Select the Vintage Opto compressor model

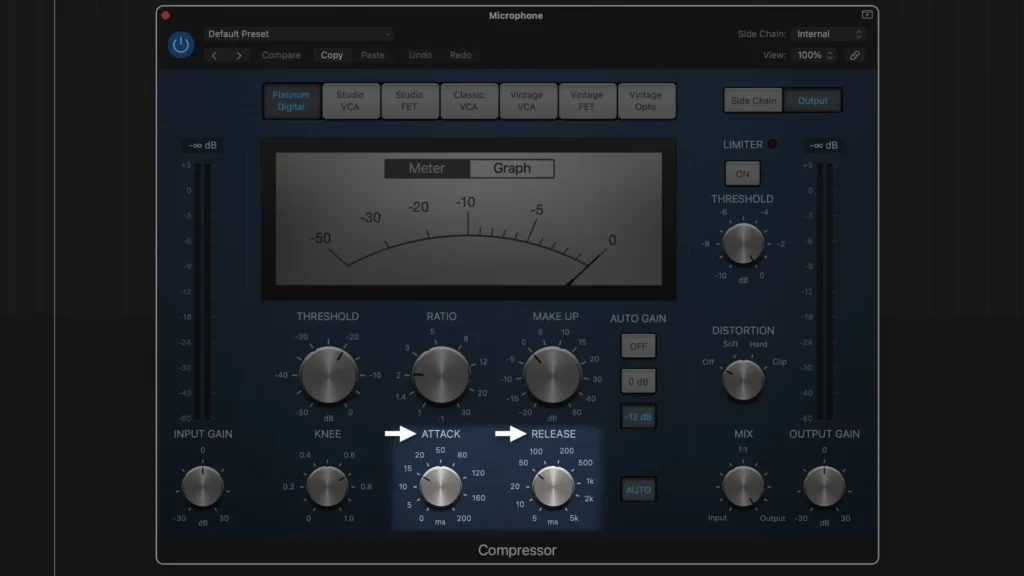click(646, 101)
